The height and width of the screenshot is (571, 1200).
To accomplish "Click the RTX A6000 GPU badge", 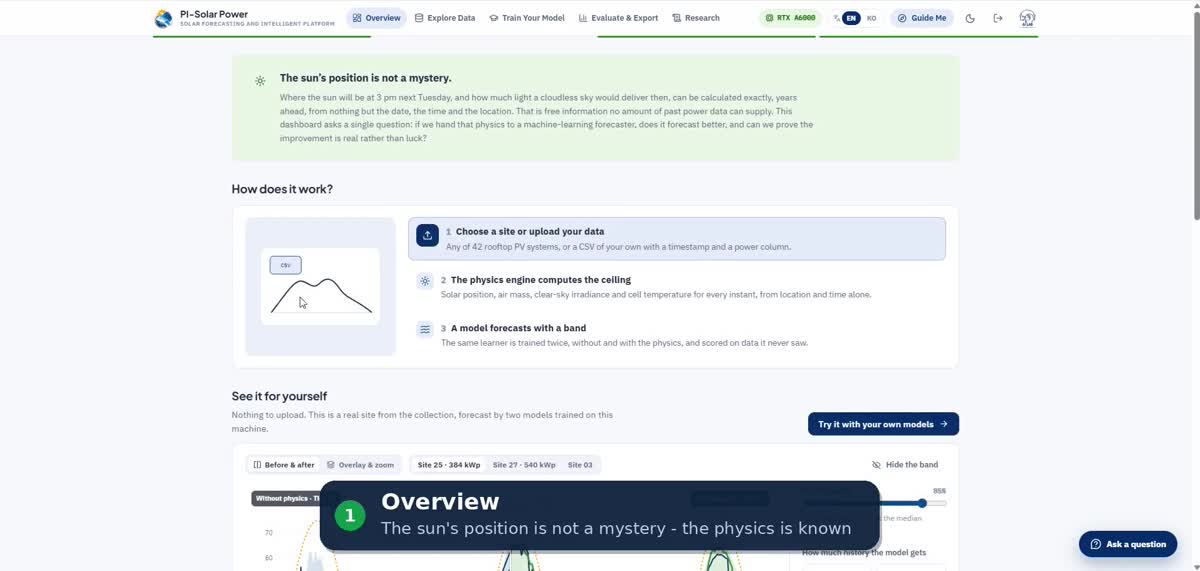I will point(790,18).
